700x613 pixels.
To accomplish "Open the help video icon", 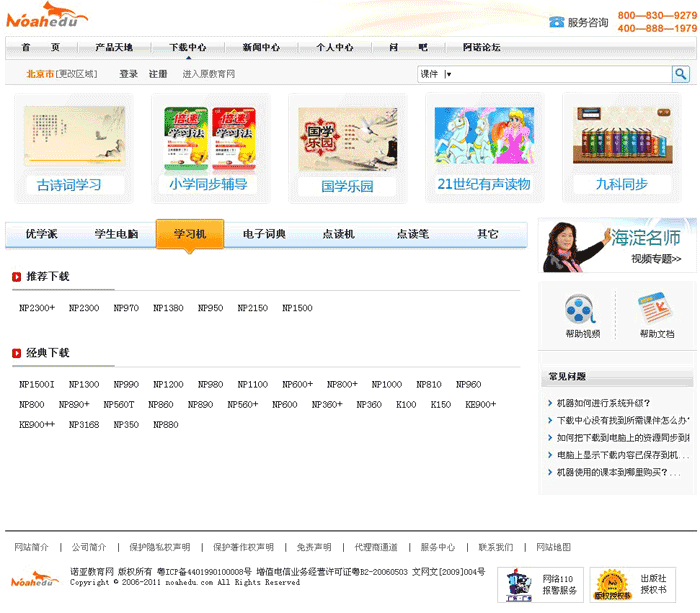I will pos(582,310).
